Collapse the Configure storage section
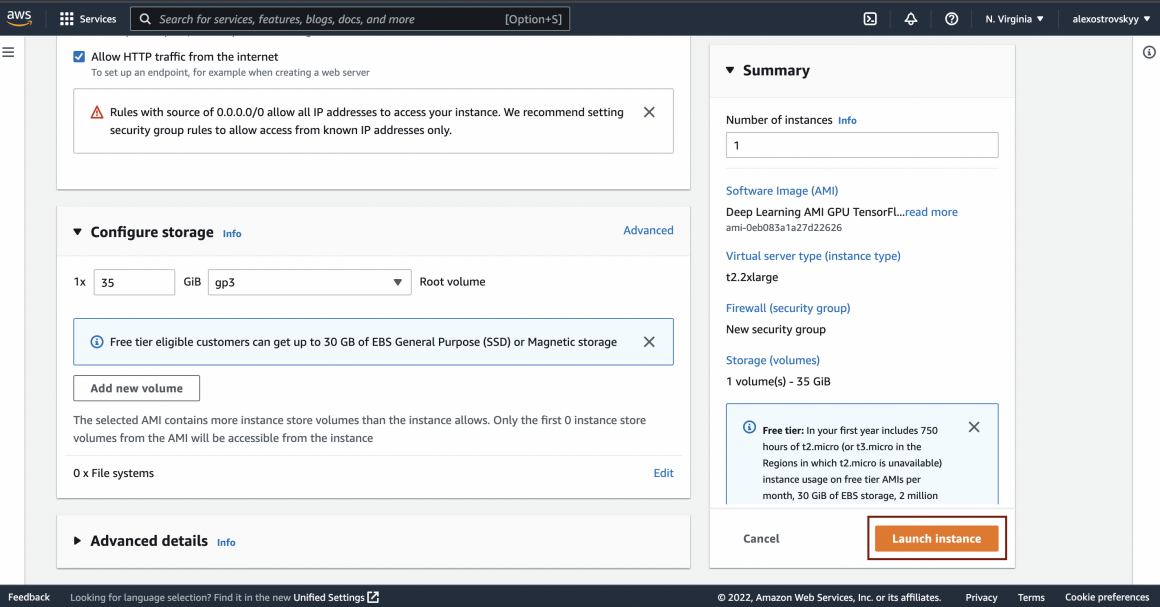Image resolution: width=1160 pixels, height=607 pixels. [x=78, y=232]
